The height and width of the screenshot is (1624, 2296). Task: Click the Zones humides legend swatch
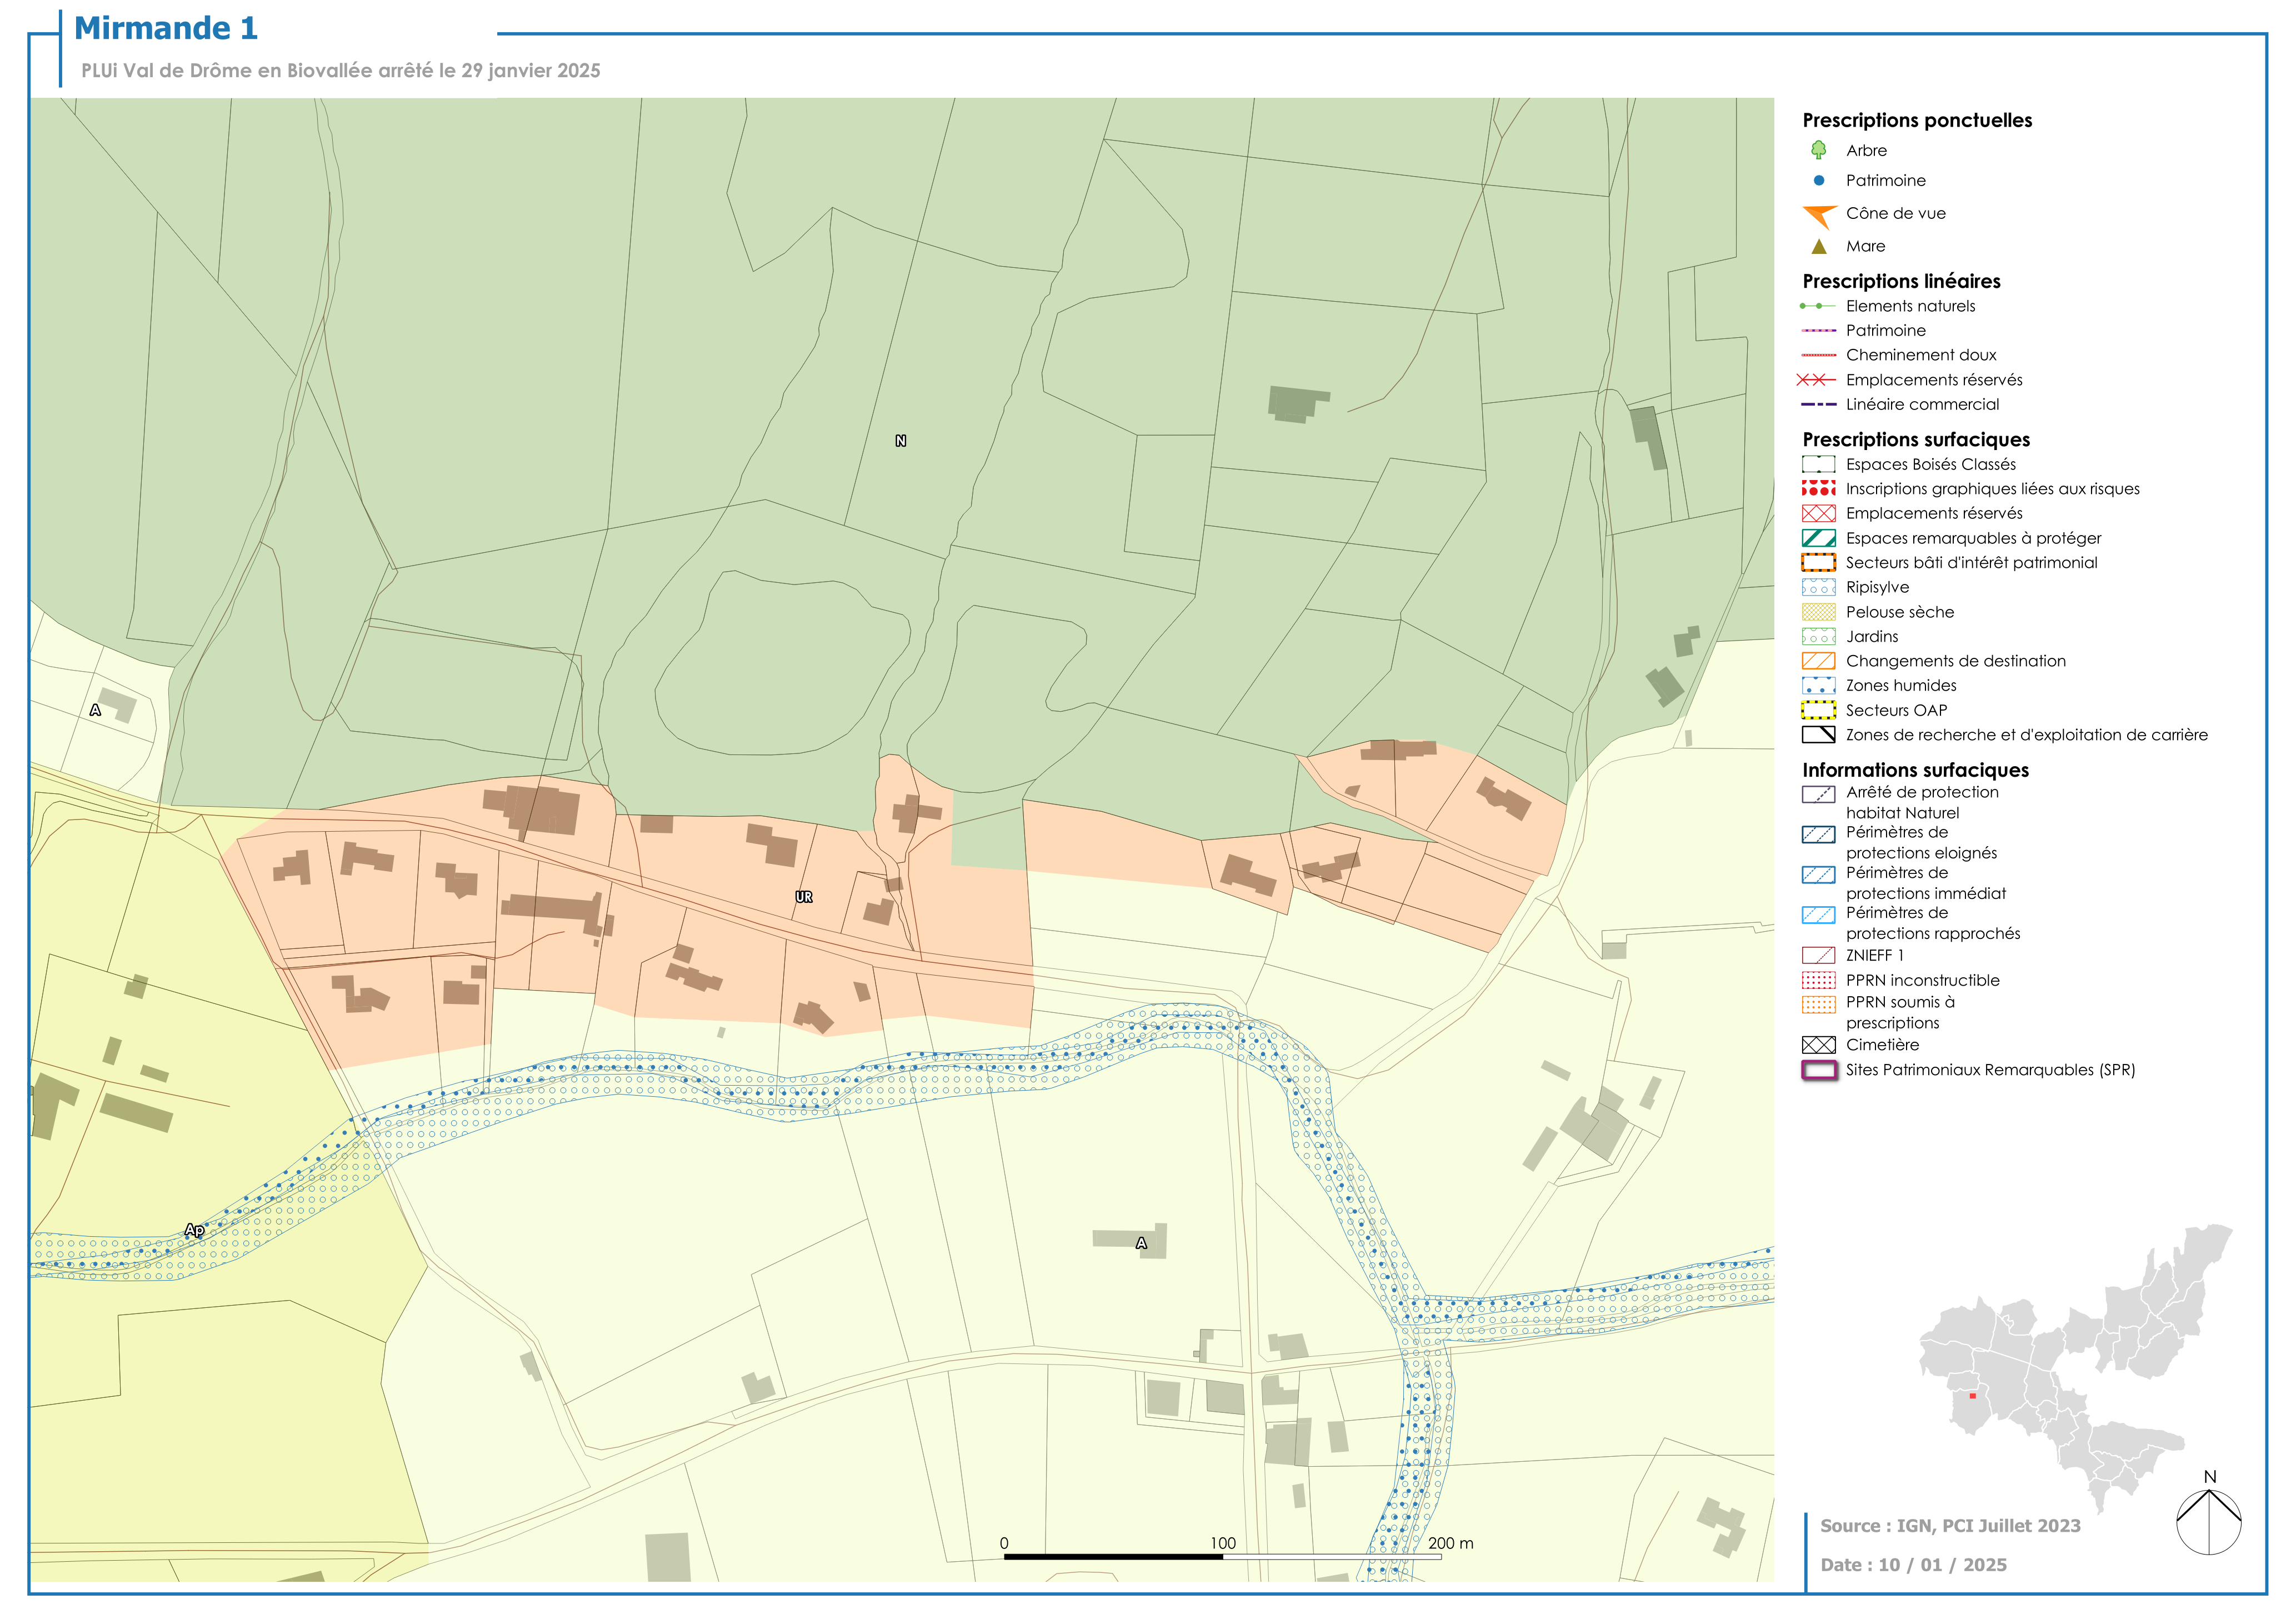tap(1818, 685)
